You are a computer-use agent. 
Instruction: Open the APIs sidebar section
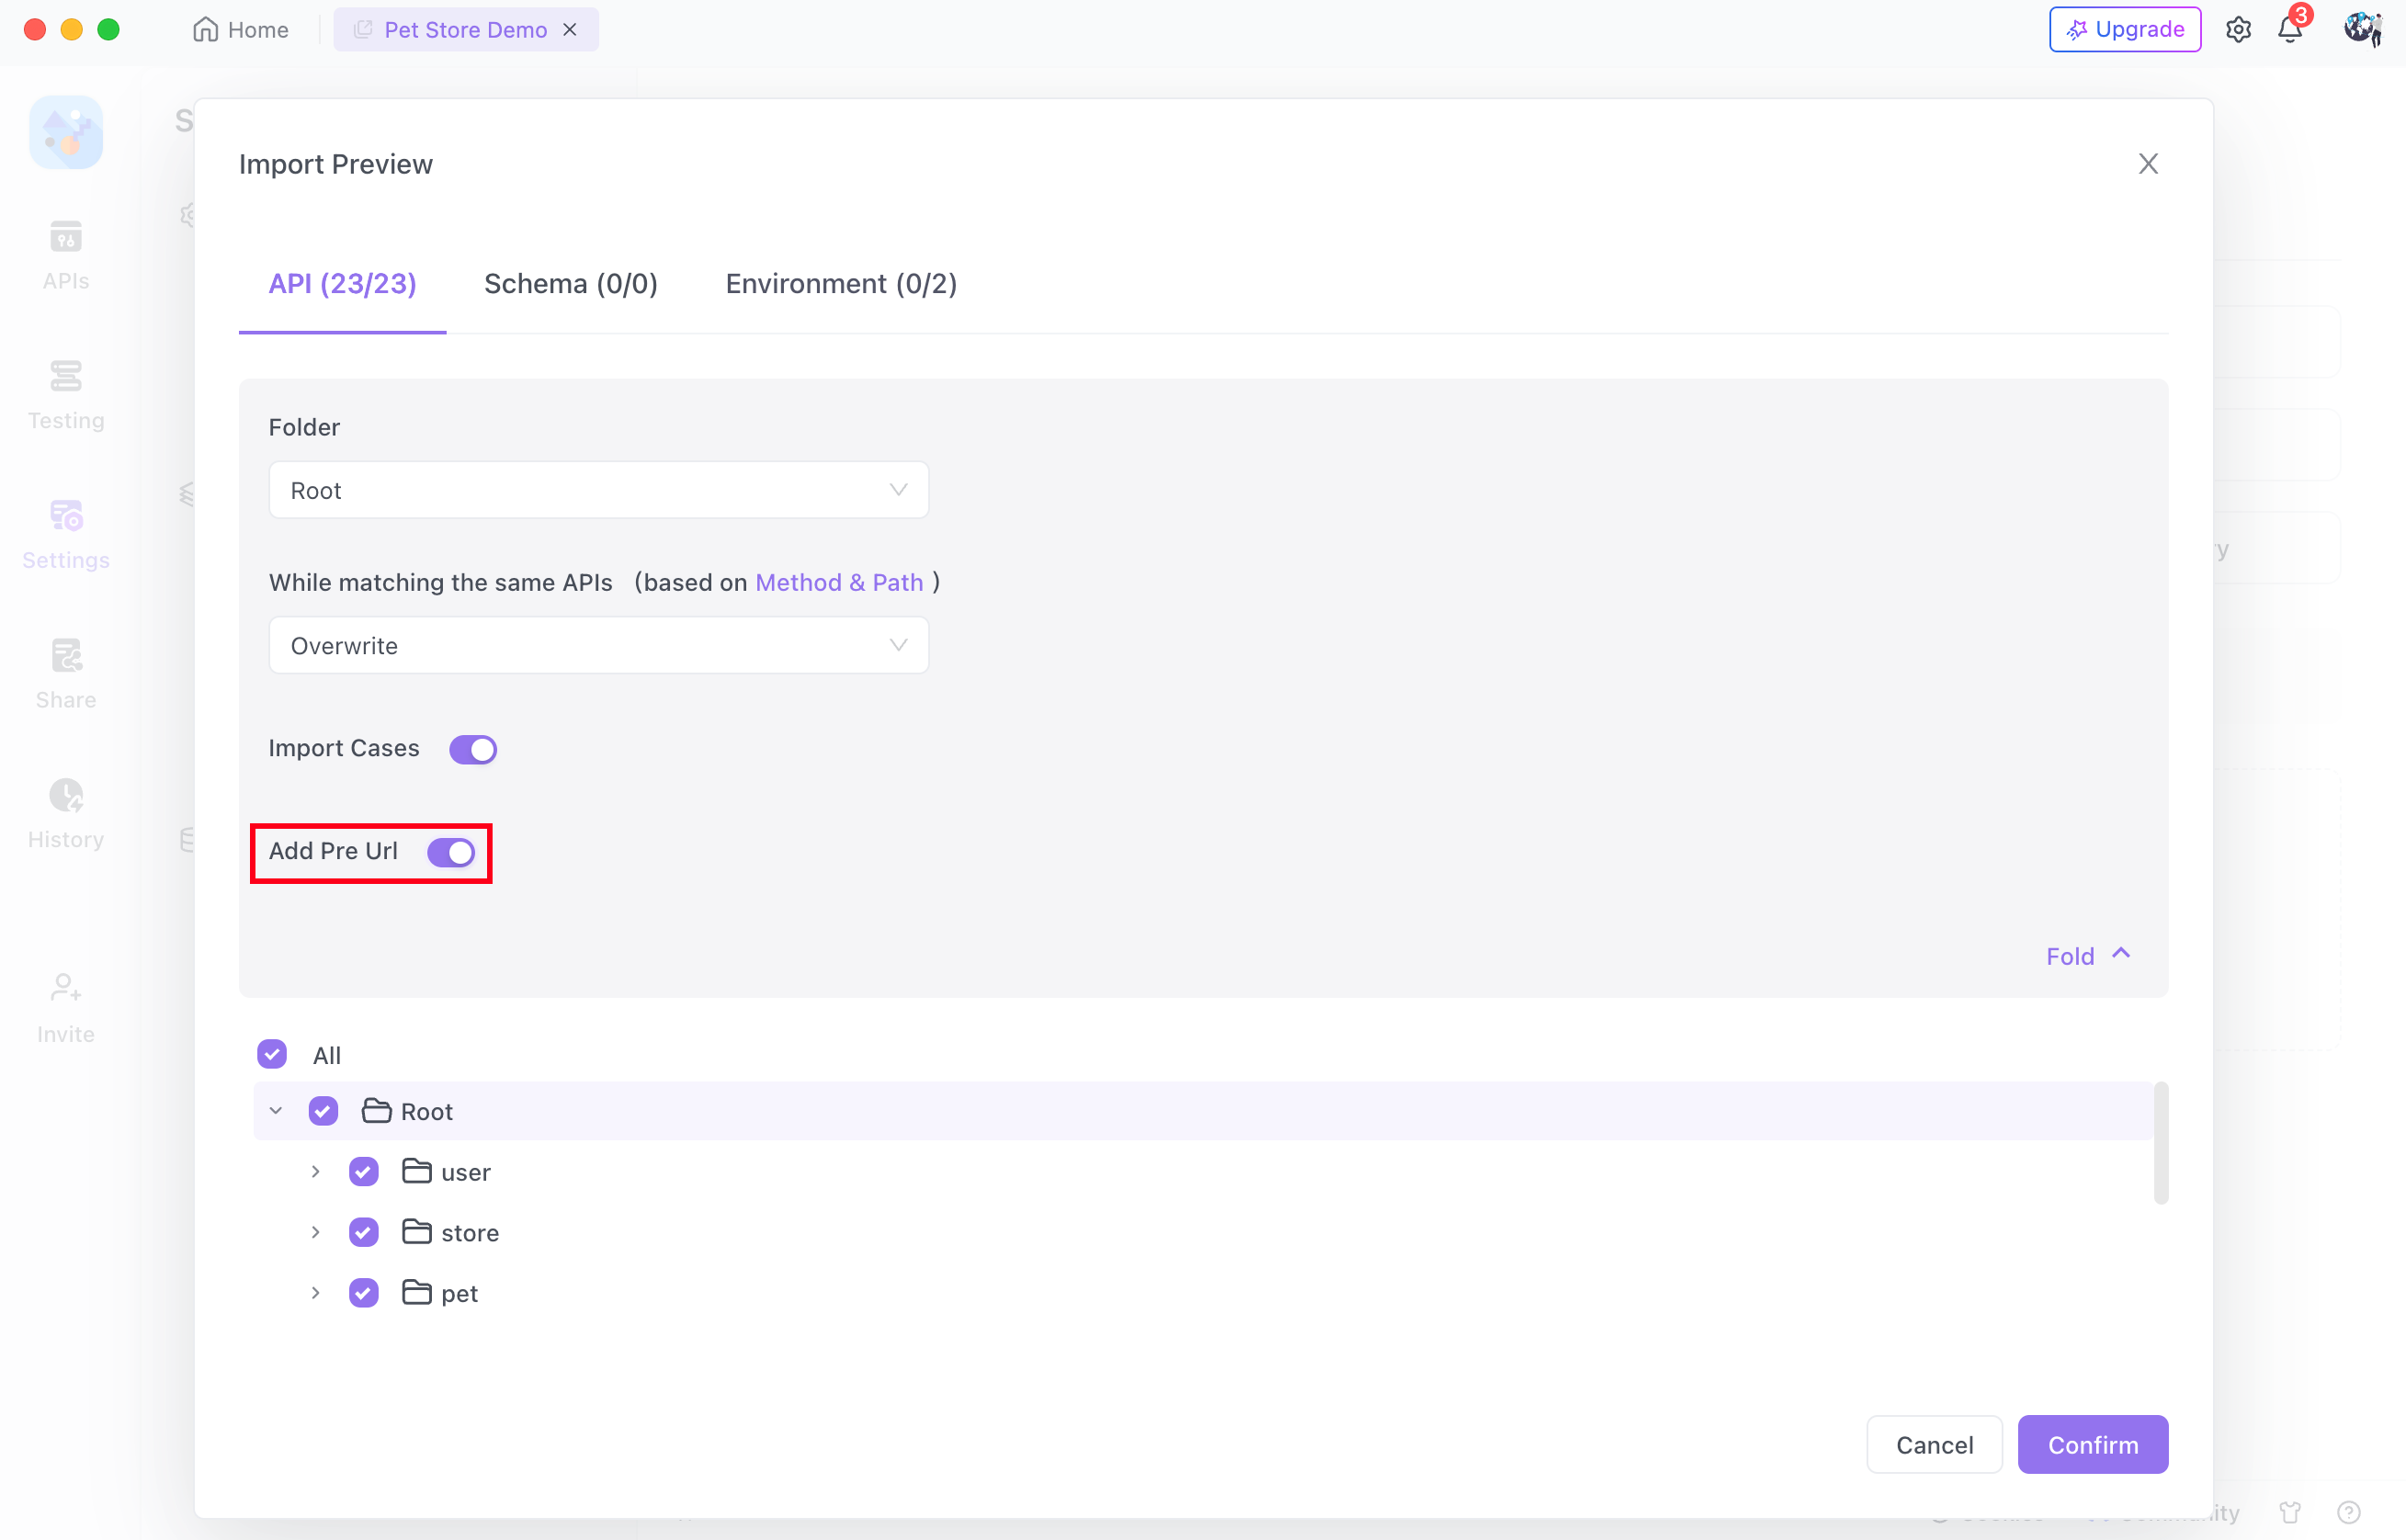coord(66,255)
